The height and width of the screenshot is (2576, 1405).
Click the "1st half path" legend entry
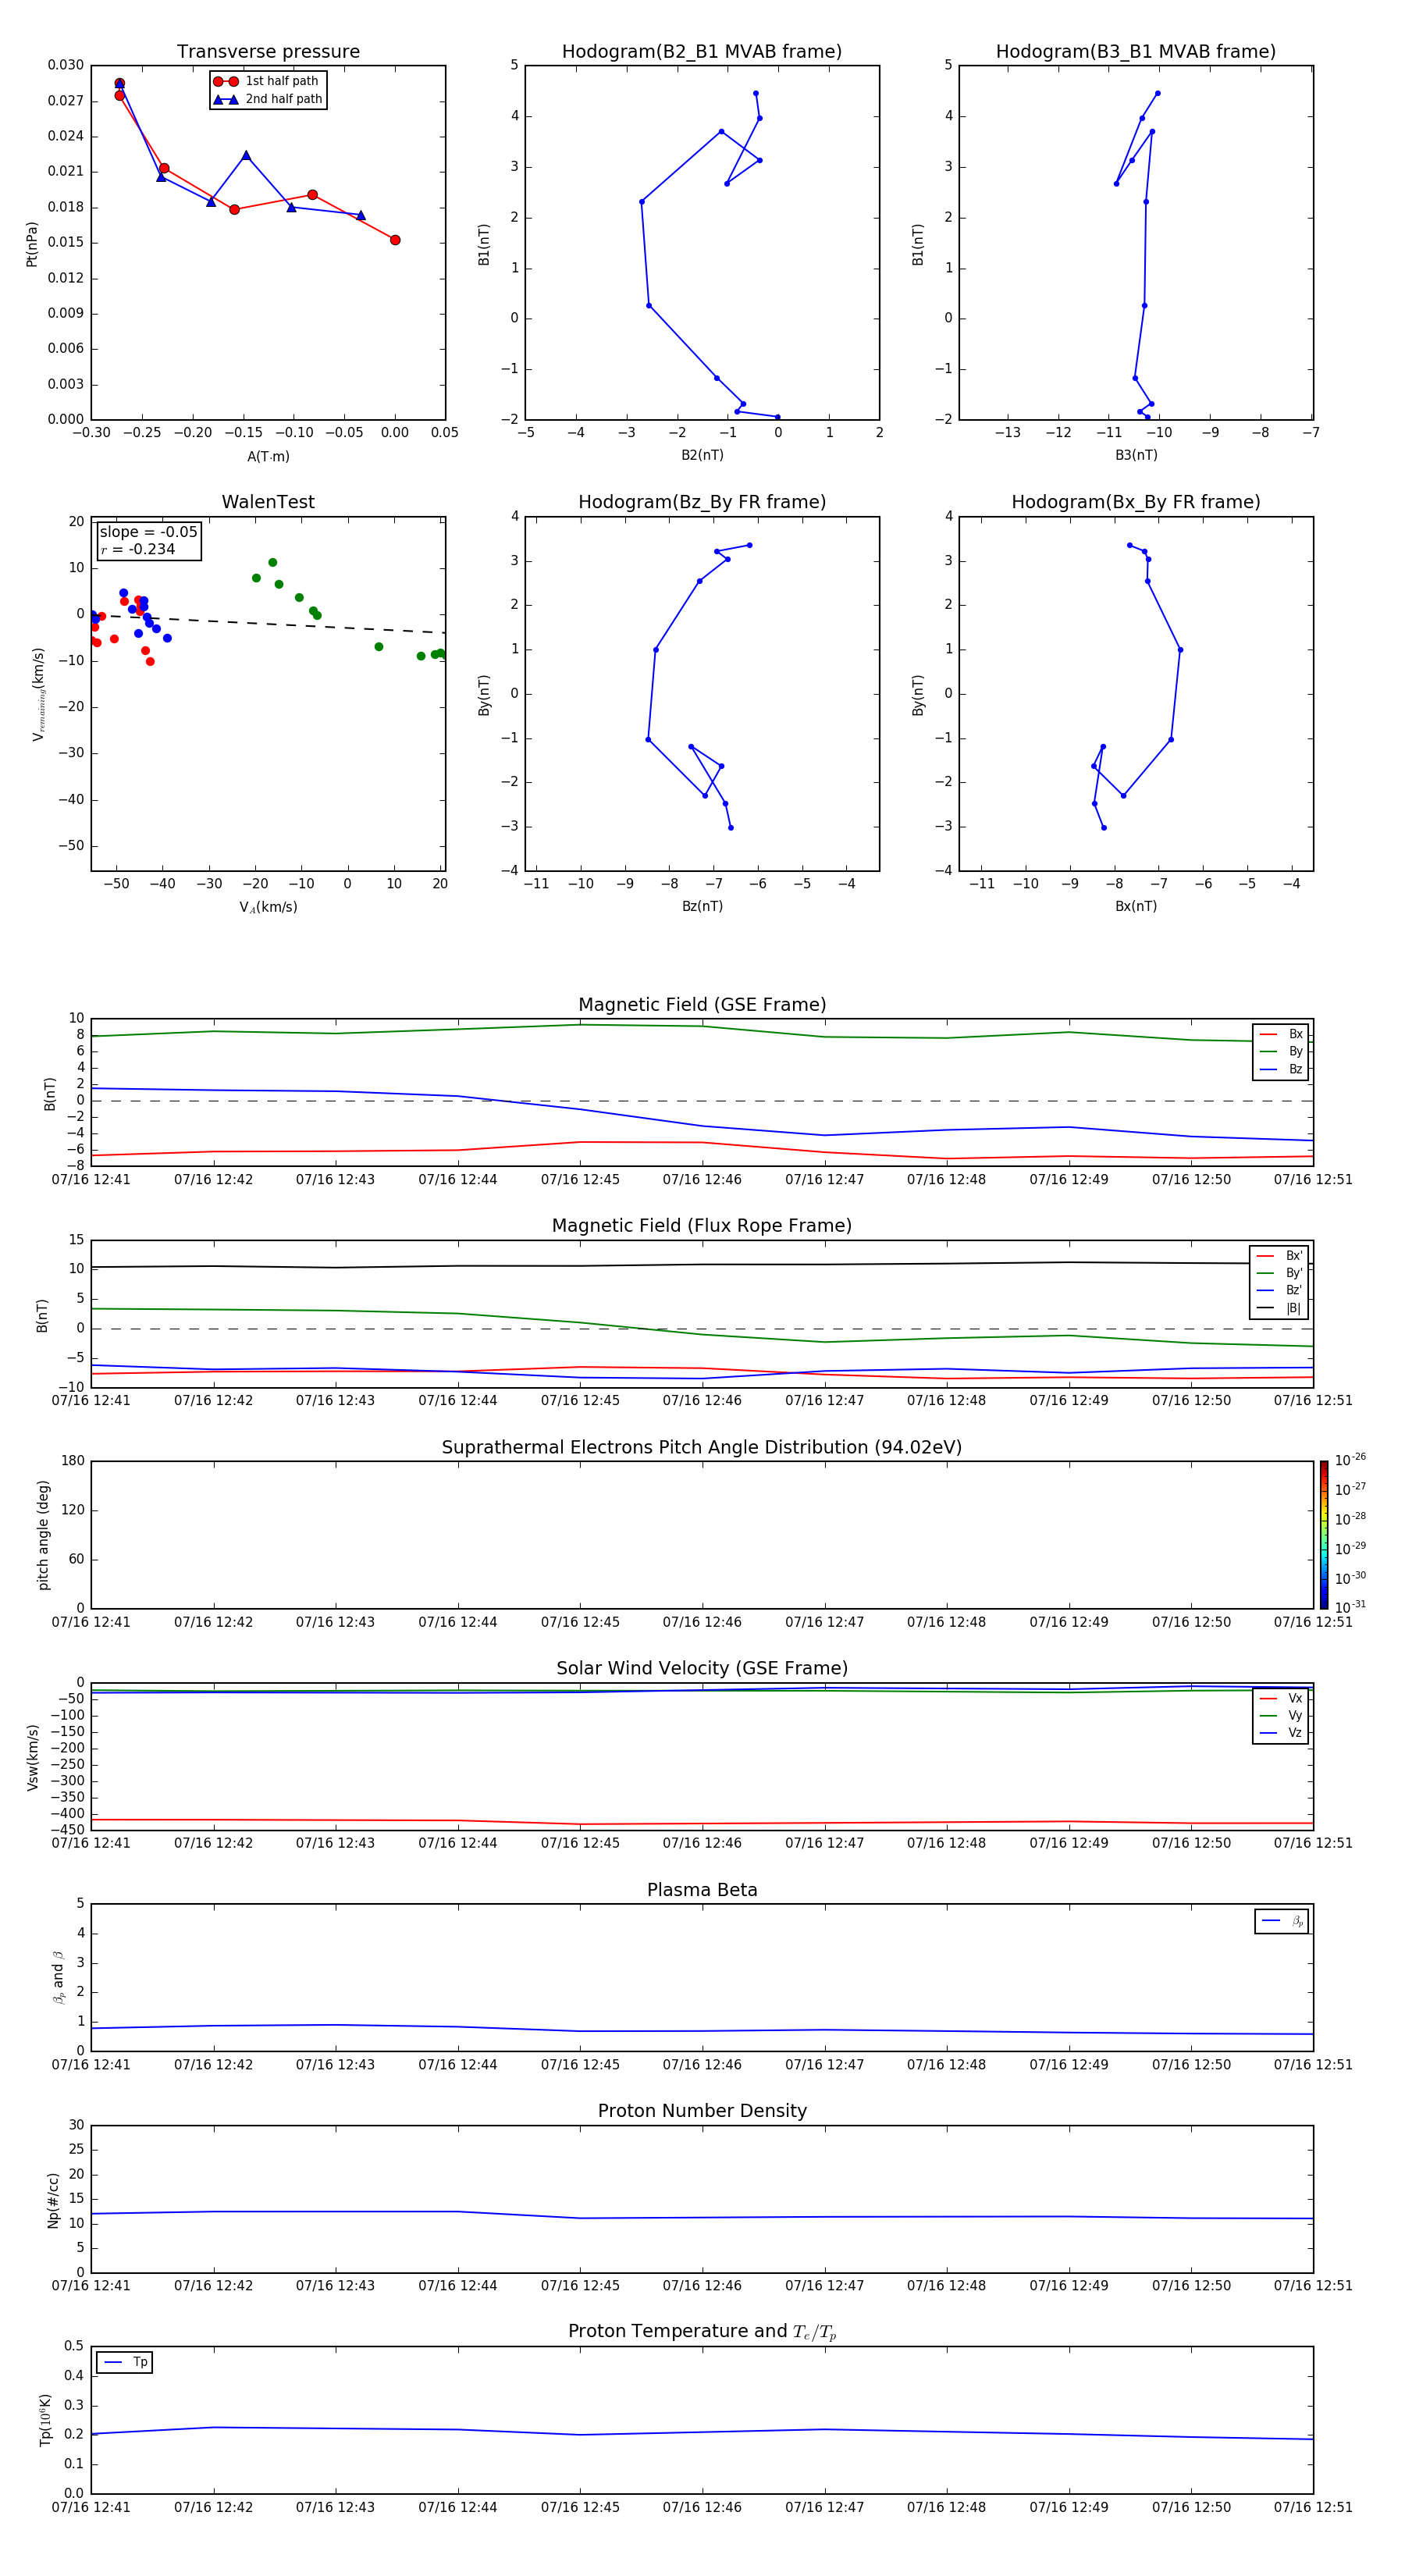click(x=267, y=81)
